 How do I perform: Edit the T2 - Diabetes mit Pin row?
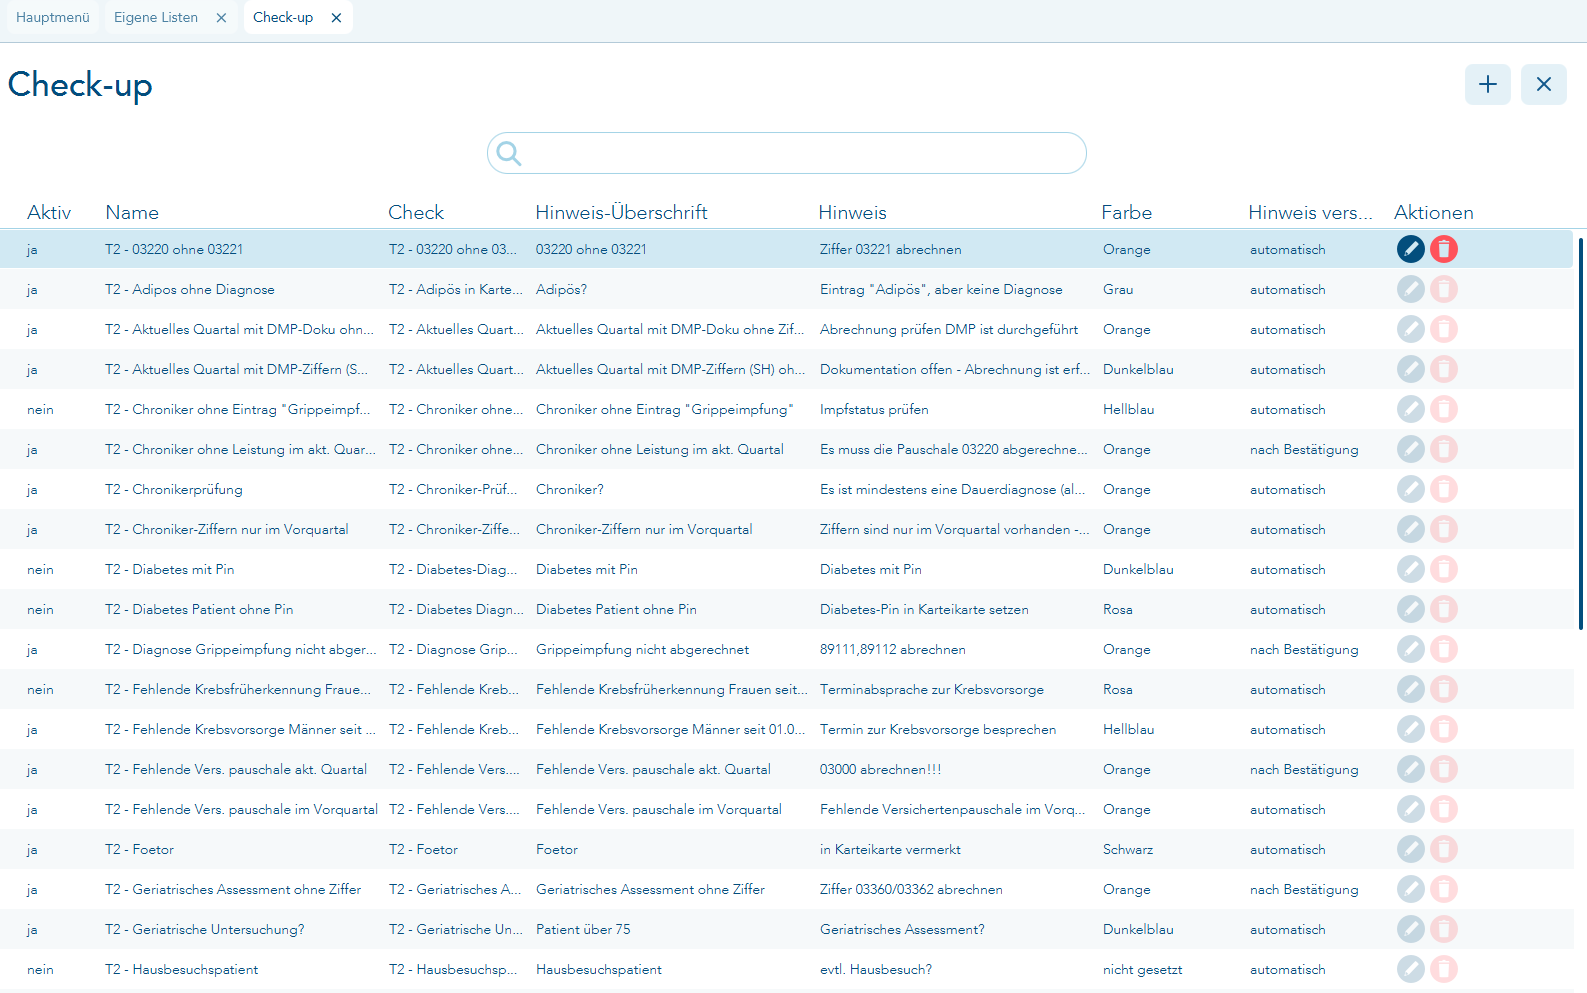pyautogui.click(x=1410, y=569)
